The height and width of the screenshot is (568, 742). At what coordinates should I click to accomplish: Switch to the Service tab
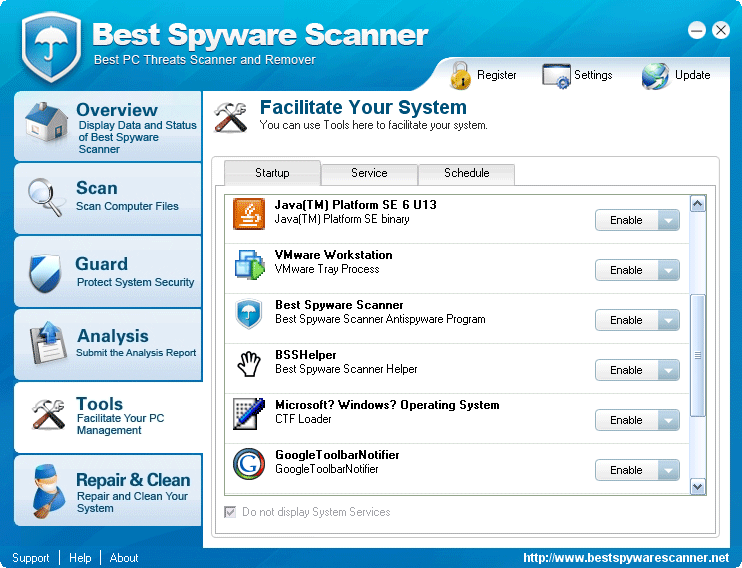369,173
